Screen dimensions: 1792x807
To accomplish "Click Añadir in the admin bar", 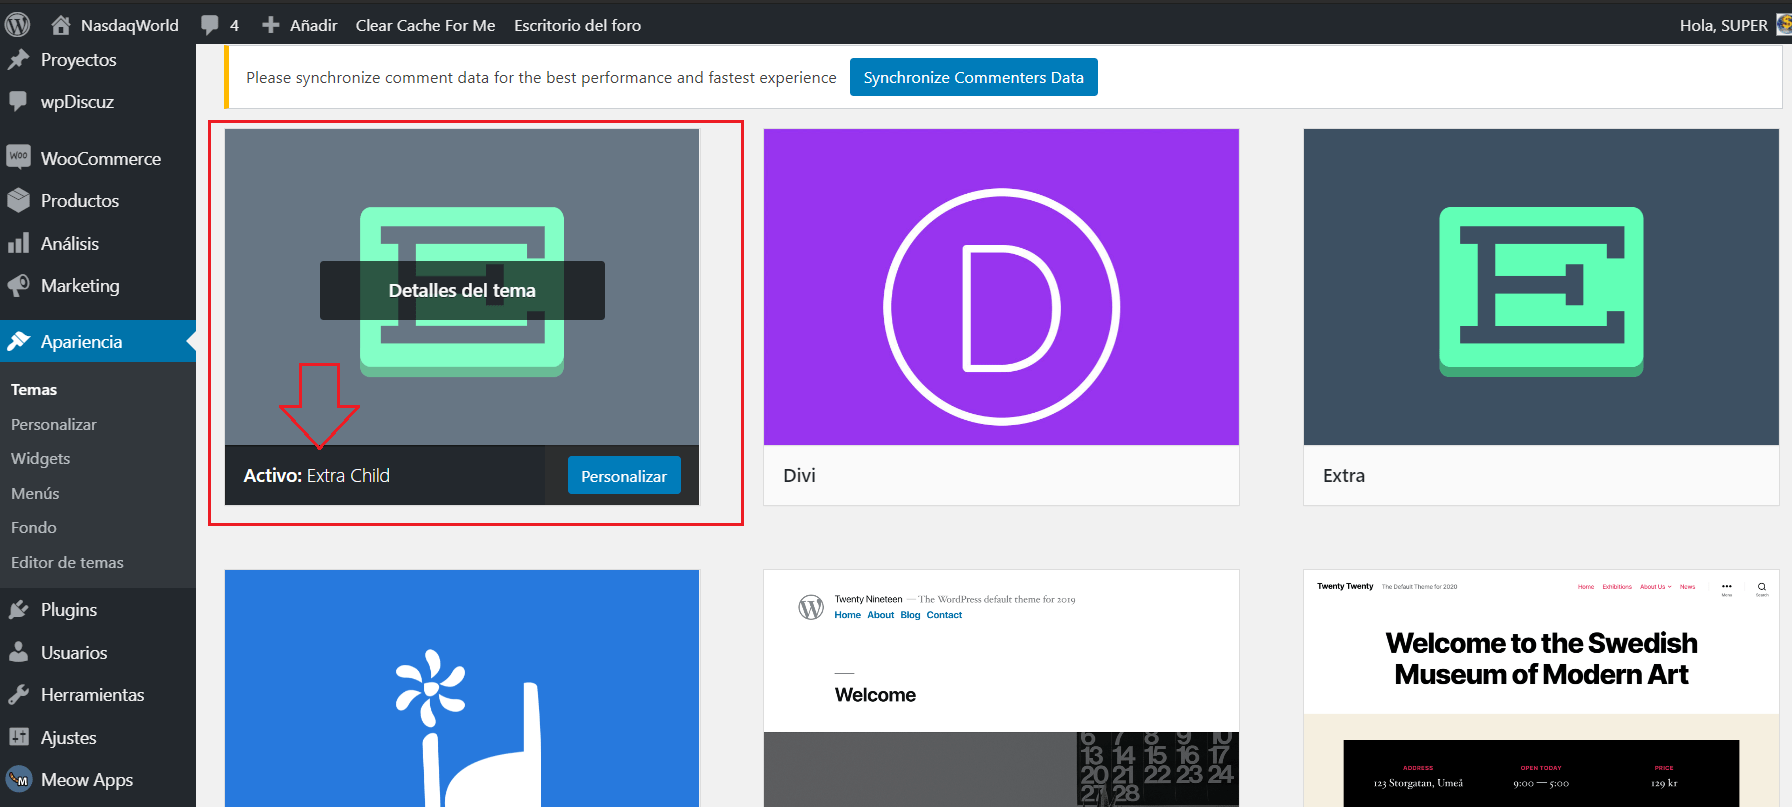I will [x=314, y=25].
